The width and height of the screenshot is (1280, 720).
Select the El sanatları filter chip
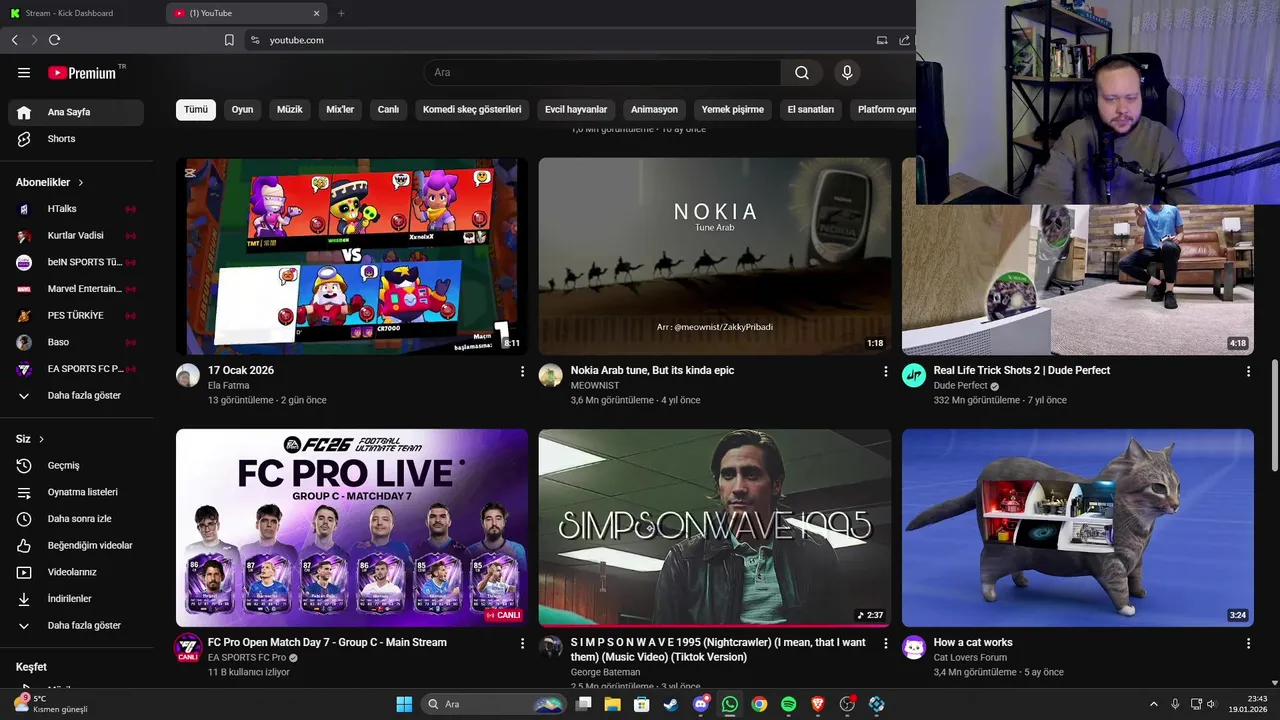click(811, 110)
